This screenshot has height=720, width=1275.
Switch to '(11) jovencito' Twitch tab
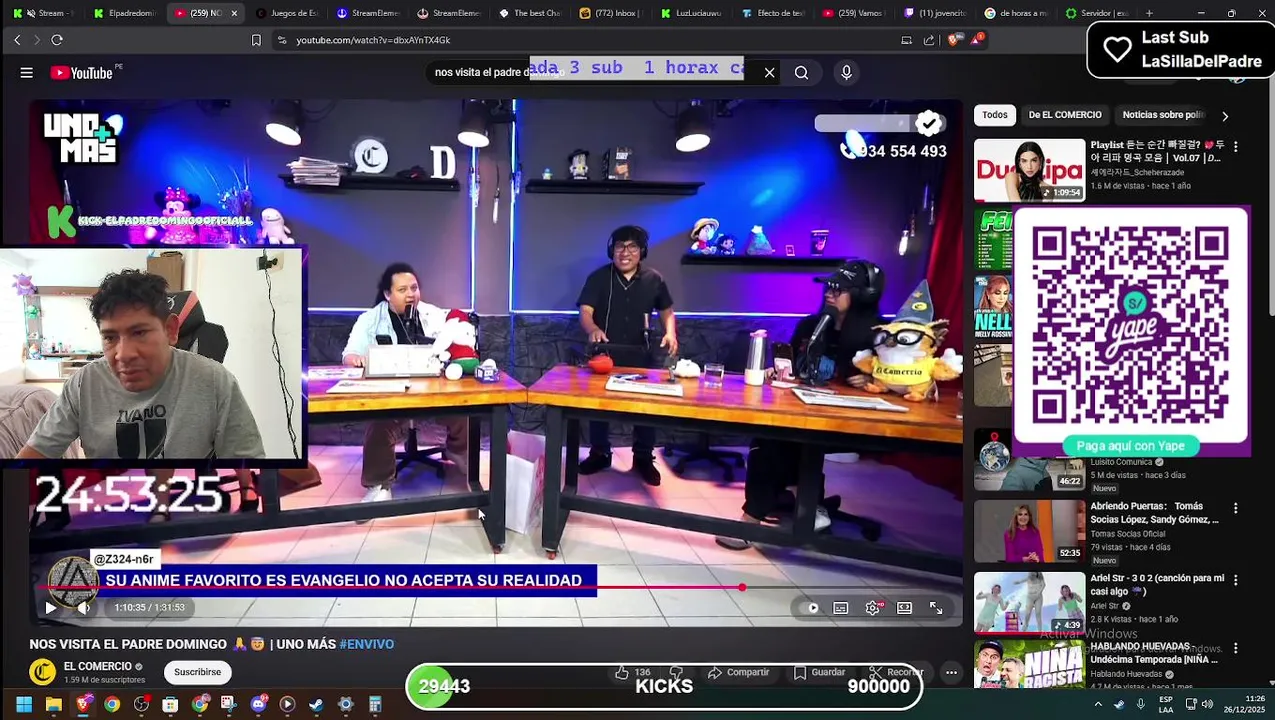point(936,13)
